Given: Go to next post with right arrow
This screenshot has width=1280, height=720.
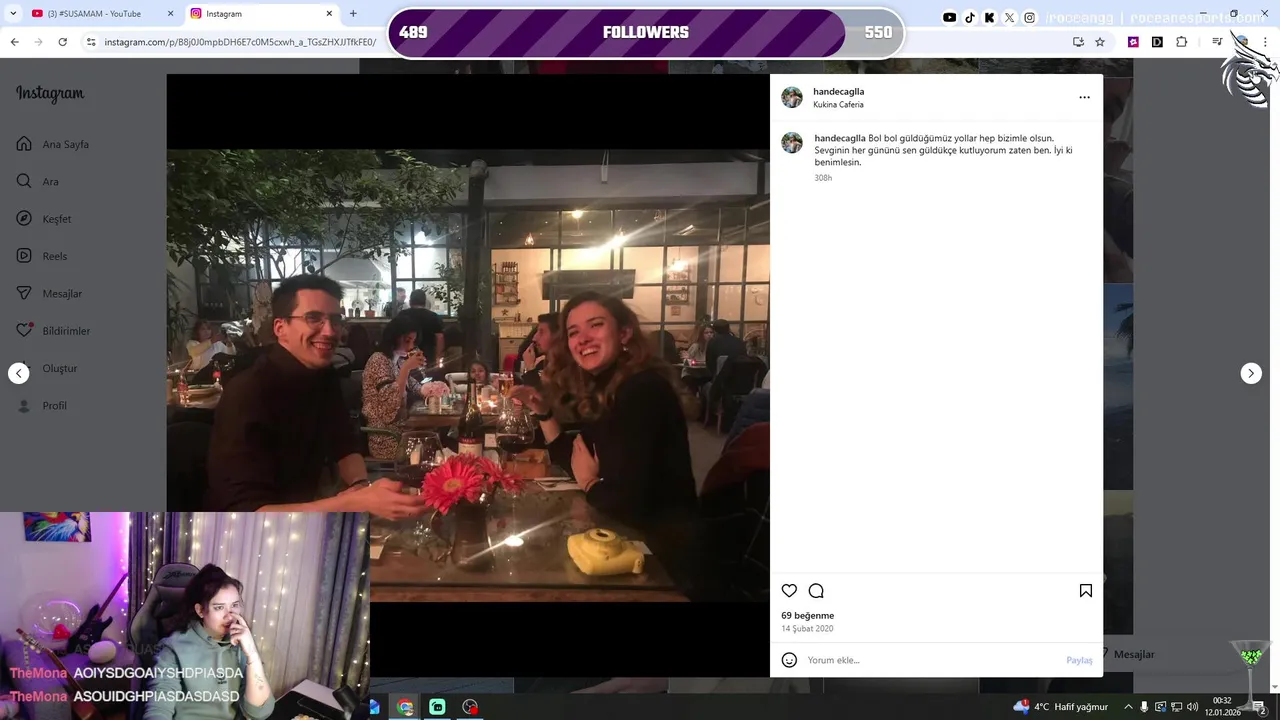Looking at the screenshot, I should click(x=1251, y=373).
